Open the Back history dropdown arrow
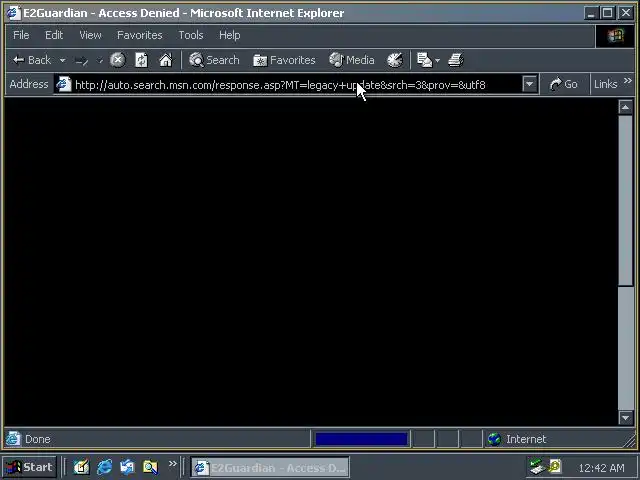This screenshot has height=480, width=640. click(62, 60)
